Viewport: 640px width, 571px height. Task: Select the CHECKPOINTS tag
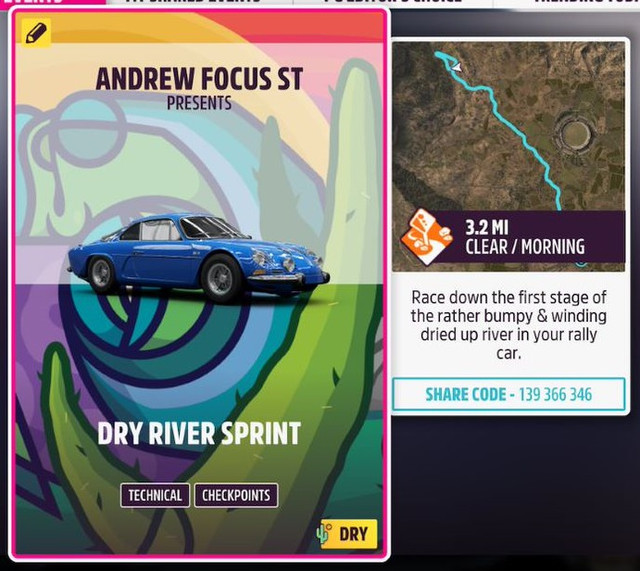236,495
